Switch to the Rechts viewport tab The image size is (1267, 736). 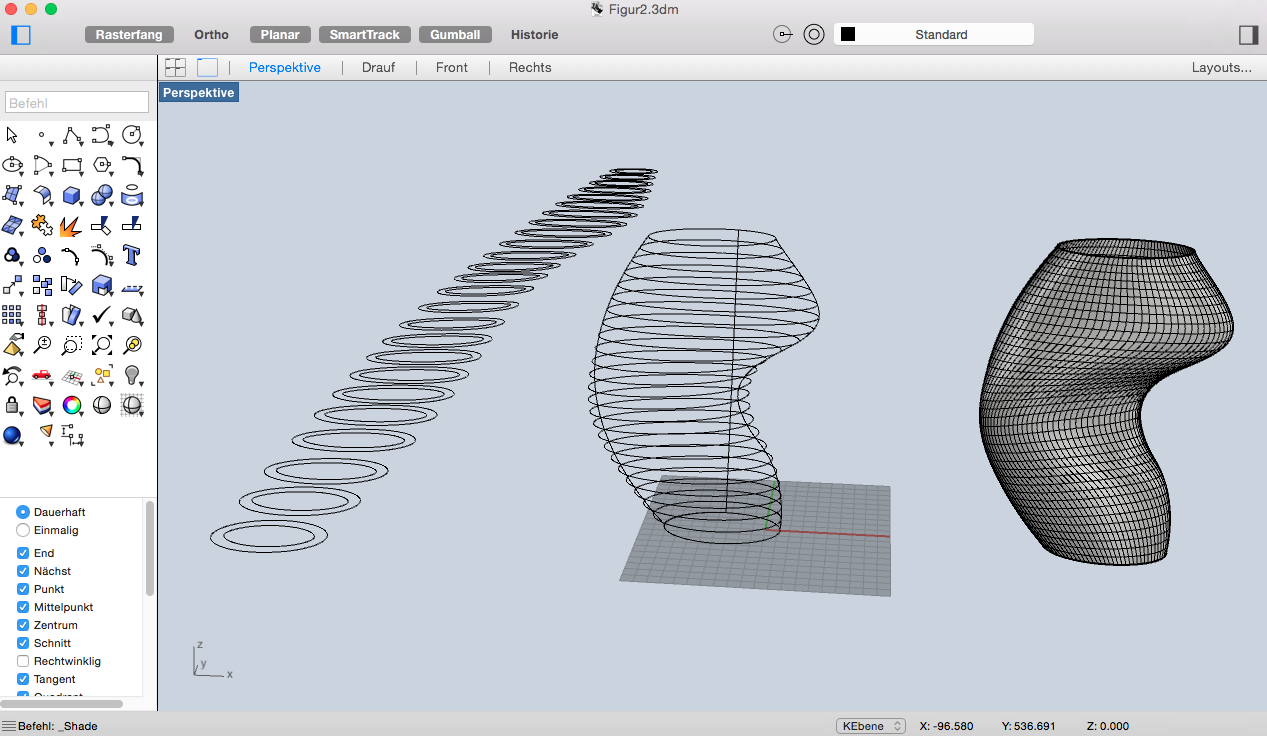pos(530,68)
